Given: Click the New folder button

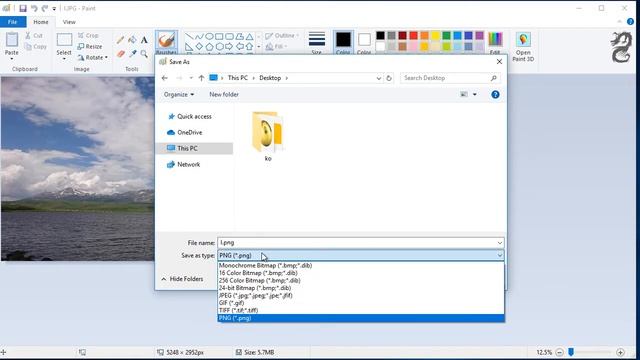Looking at the screenshot, I should pos(224,94).
